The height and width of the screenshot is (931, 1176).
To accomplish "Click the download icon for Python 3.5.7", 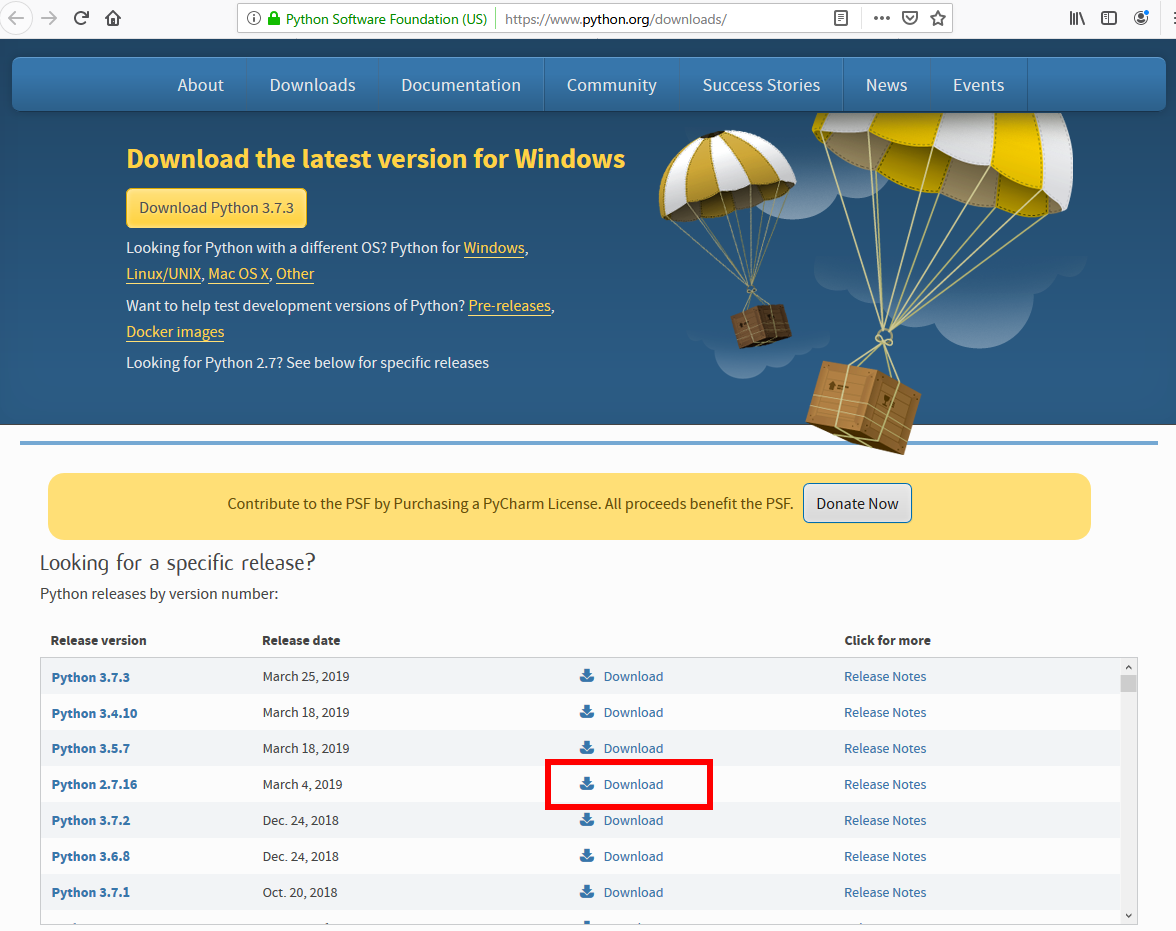I will (586, 748).
